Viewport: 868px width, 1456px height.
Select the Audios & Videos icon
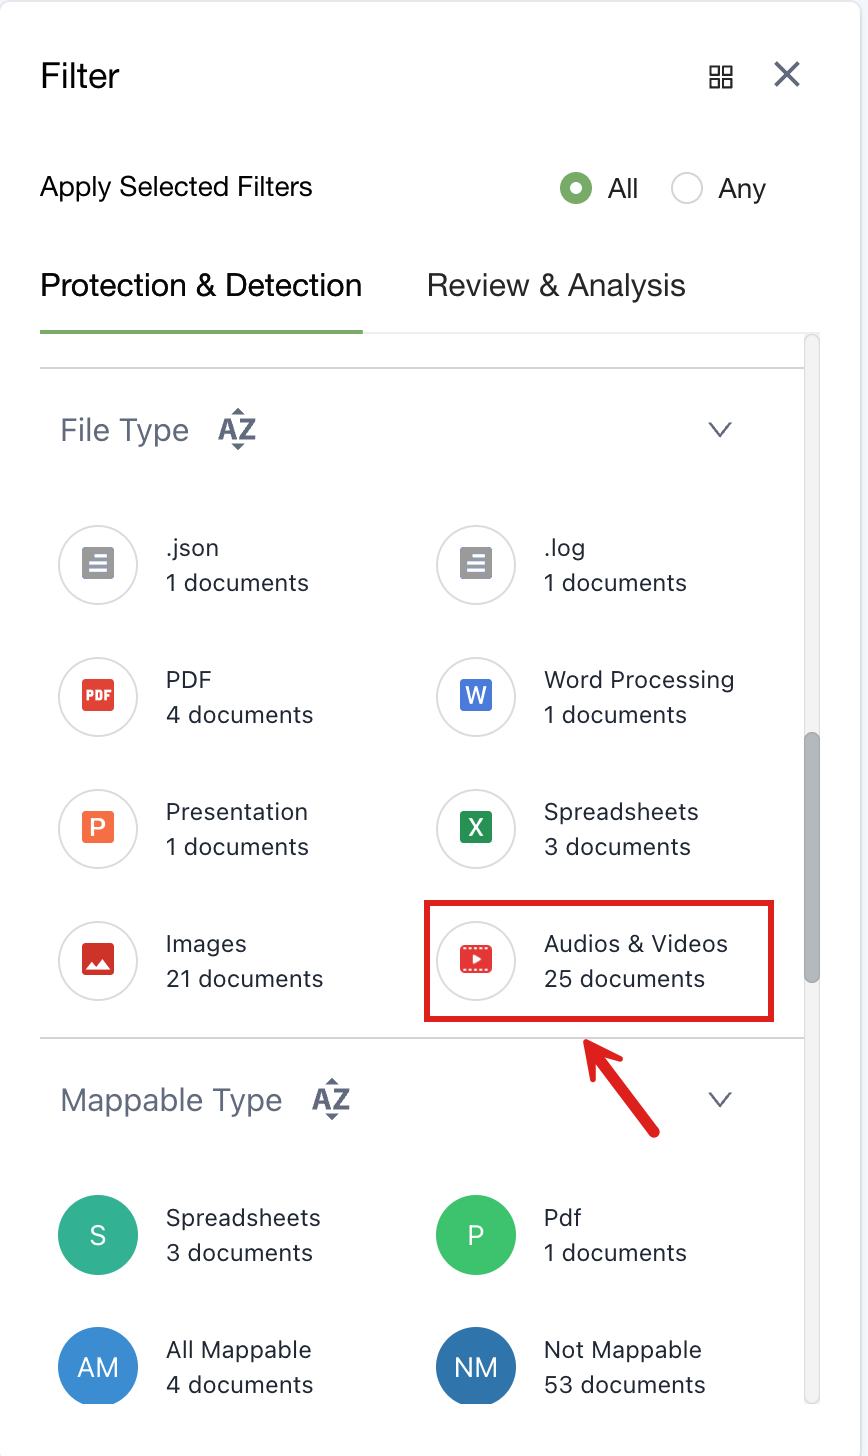pyautogui.click(x=476, y=961)
